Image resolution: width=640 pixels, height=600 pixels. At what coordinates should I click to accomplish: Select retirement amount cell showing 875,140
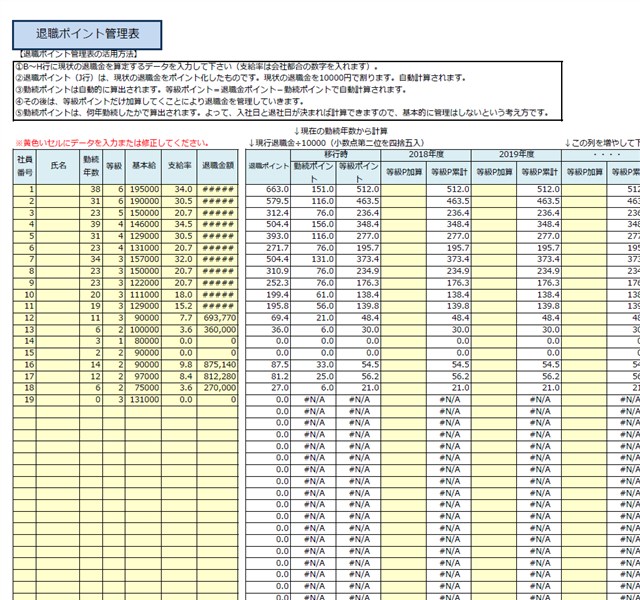[x=217, y=363]
